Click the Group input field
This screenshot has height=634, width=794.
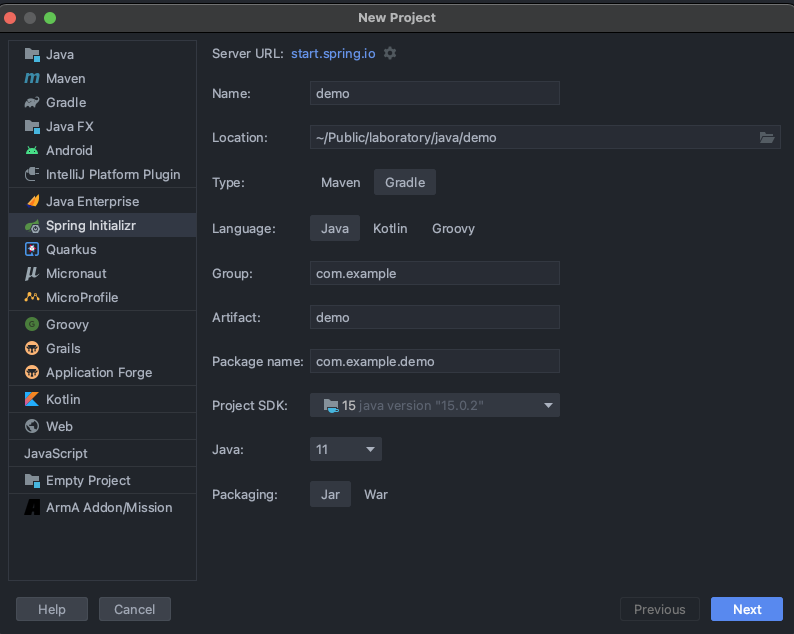pos(434,273)
